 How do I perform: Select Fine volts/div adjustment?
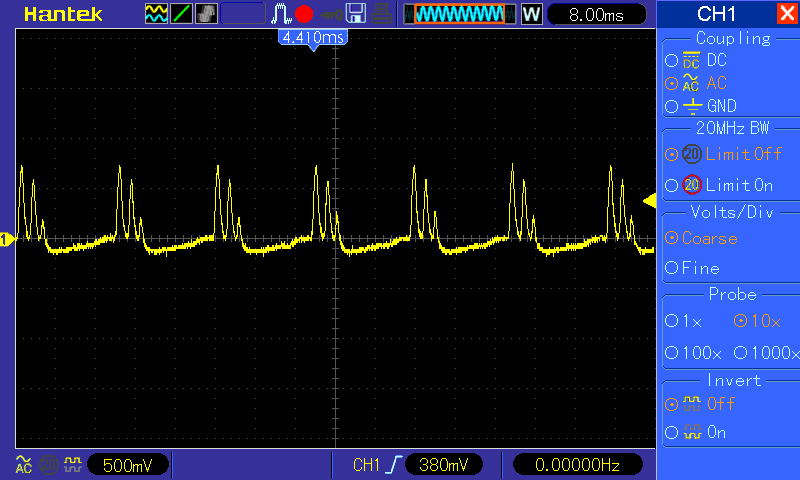pyautogui.click(x=692, y=268)
